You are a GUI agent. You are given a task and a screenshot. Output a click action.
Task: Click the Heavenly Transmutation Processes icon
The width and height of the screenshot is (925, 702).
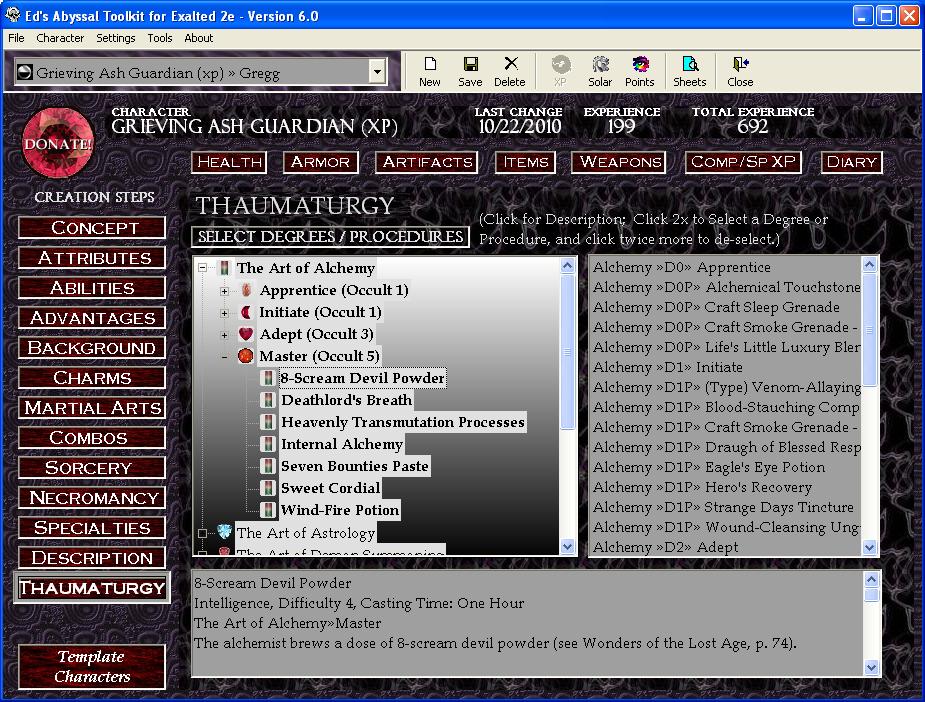click(x=268, y=422)
